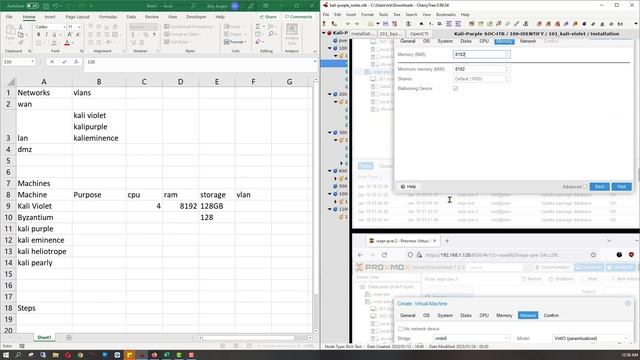Image resolution: width=640 pixels, height=360 pixels.
Task: Open the Excel Format cells dropdown
Action: point(236,42)
